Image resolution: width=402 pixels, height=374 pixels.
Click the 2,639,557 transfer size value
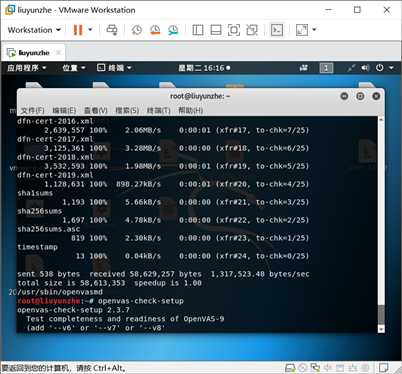click(x=64, y=130)
